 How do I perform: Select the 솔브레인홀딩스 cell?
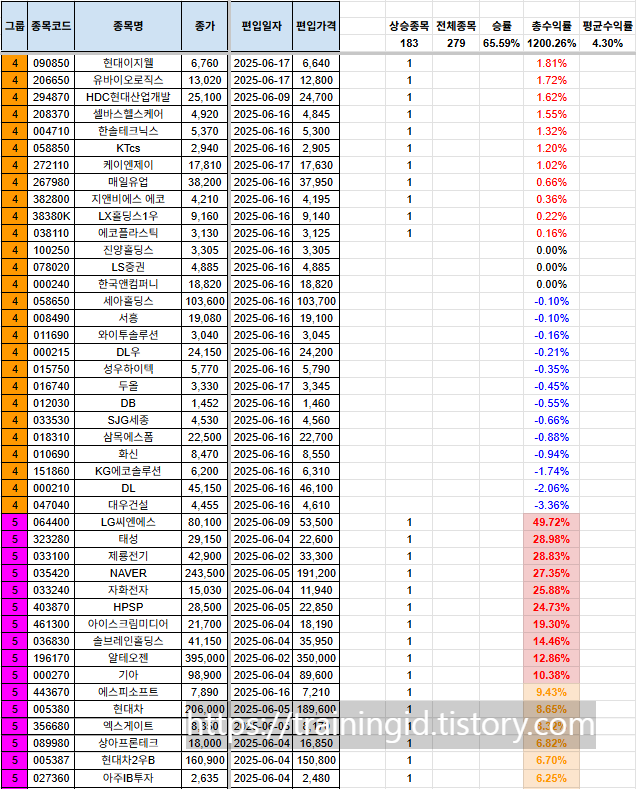tap(128, 642)
